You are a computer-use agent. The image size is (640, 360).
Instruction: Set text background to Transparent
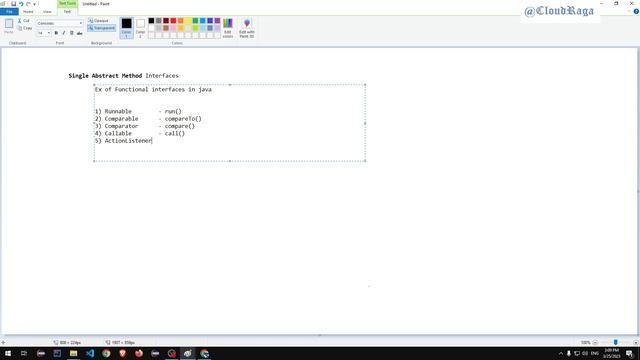pyautogui.click(x=102, y=28)
